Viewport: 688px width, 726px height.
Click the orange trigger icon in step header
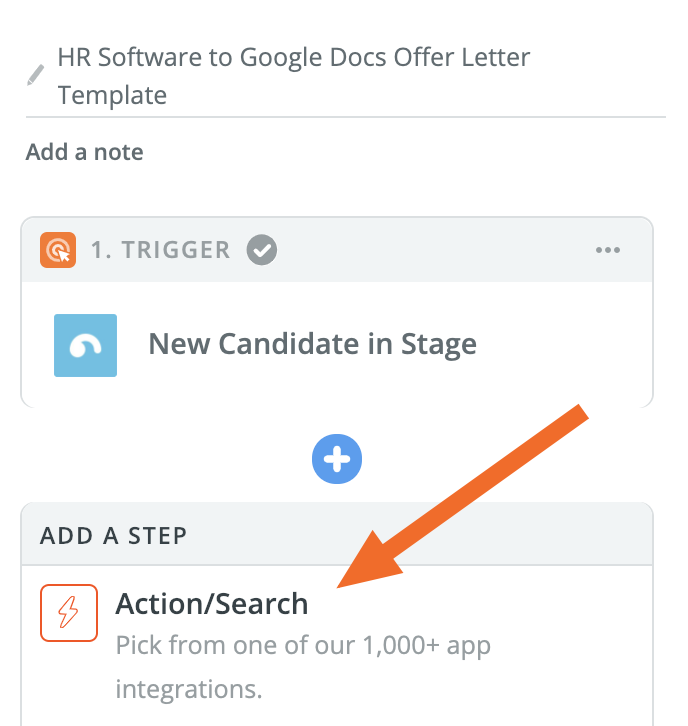(58, 250)
